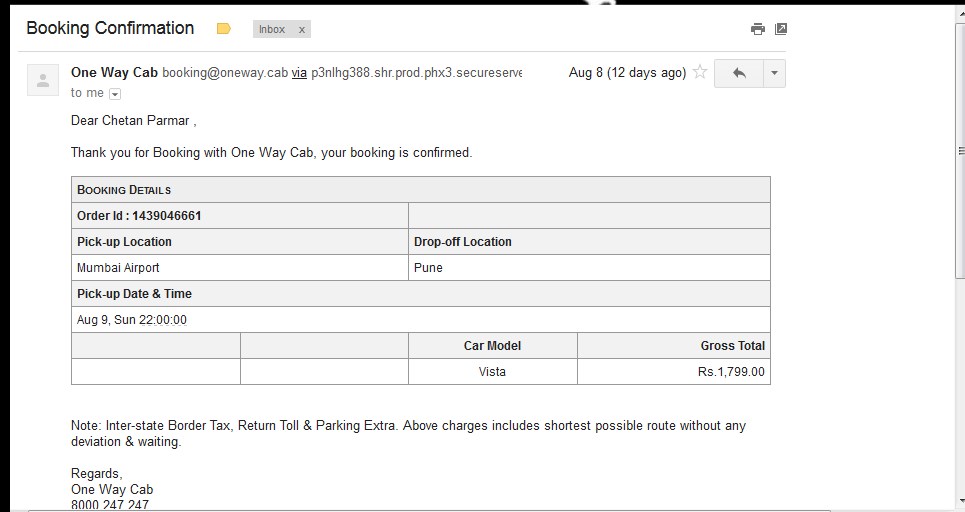Select Order Id : 1439046661 cell
This screenshot has height=512, width=965.
tap(240, 216)
